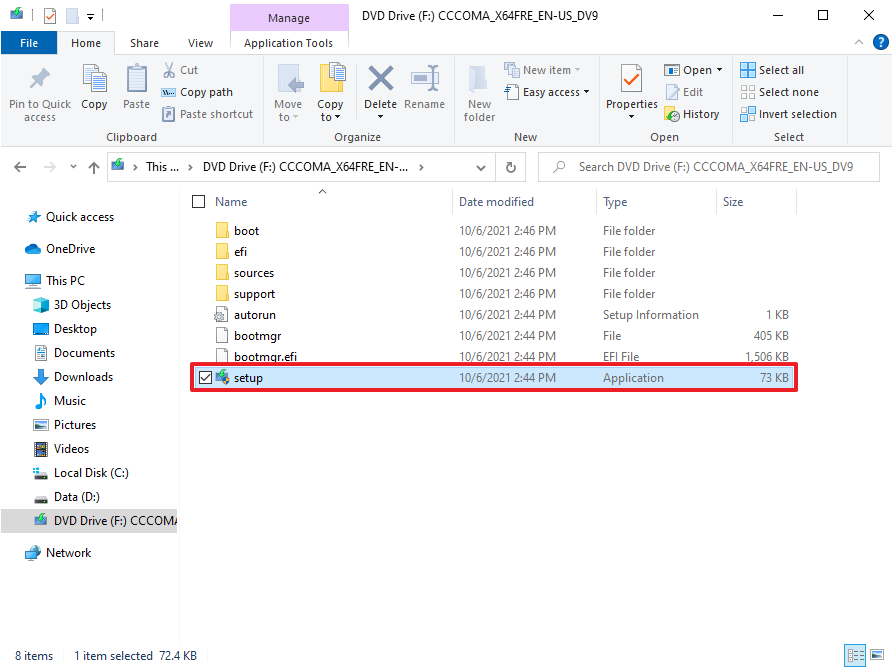
Task: Click the New folder icon
Action: click(x=478, y=80)
